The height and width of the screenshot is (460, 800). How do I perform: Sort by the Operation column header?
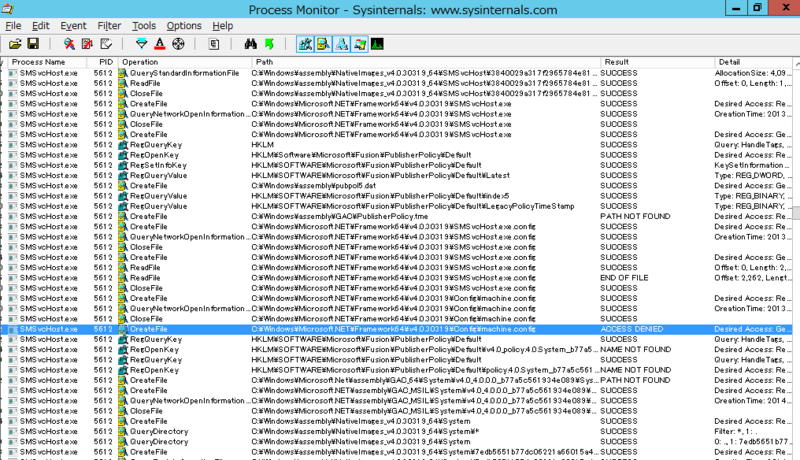(x=185, y=62)
